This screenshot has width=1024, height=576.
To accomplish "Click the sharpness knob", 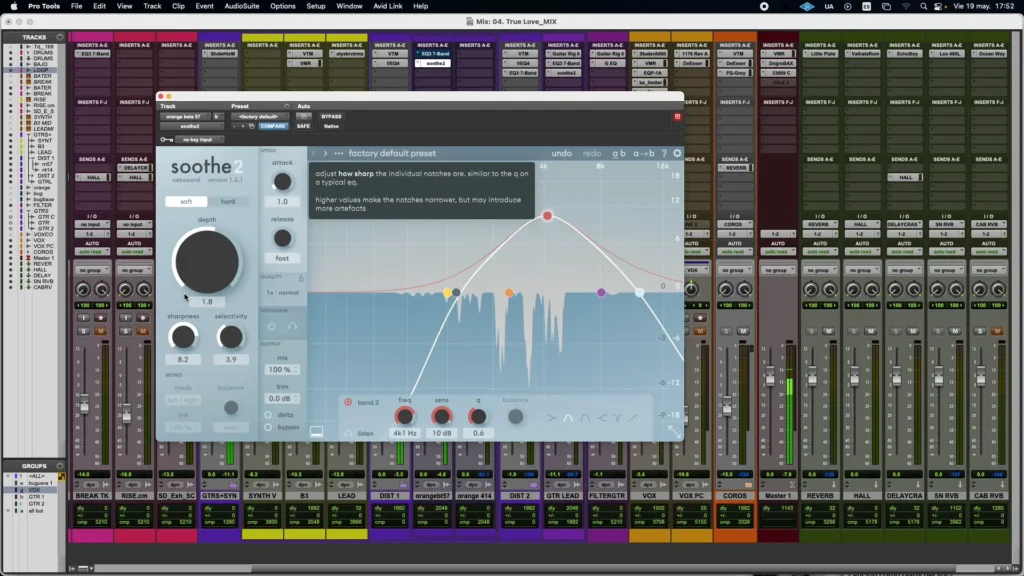I will point(183,337).
